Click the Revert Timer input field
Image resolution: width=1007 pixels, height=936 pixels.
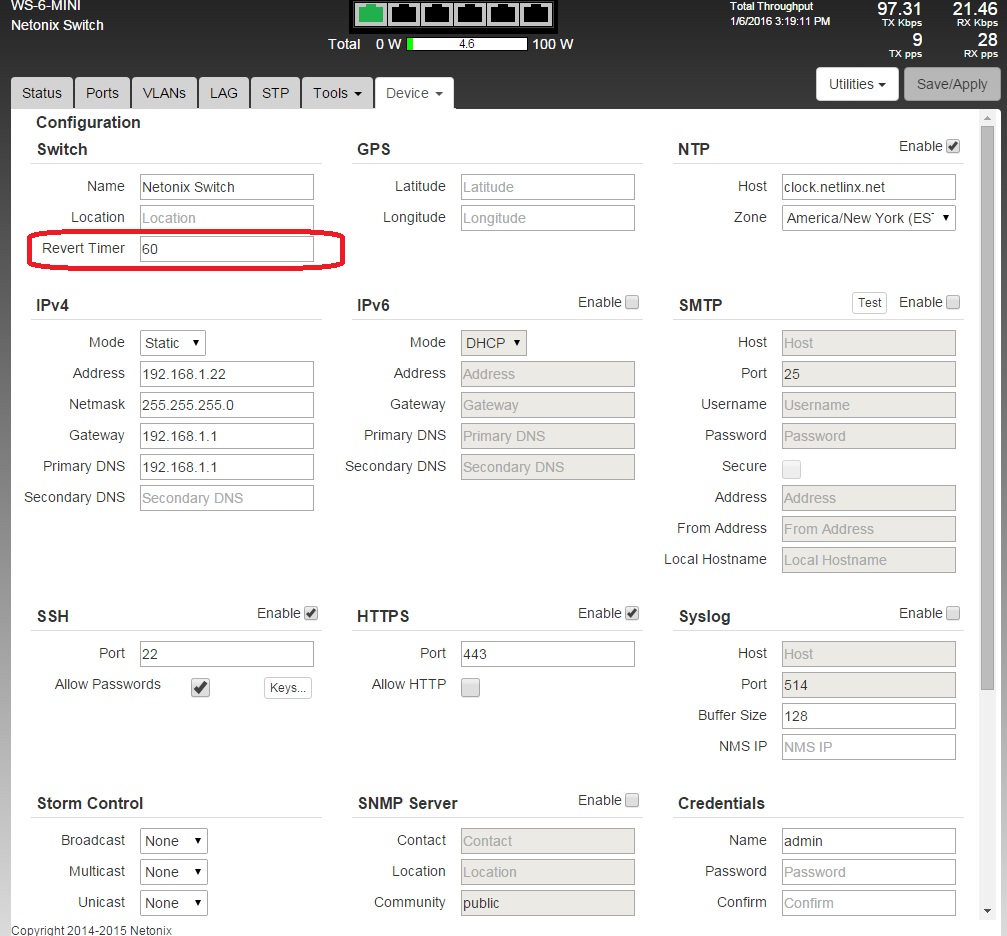[226, 249]
